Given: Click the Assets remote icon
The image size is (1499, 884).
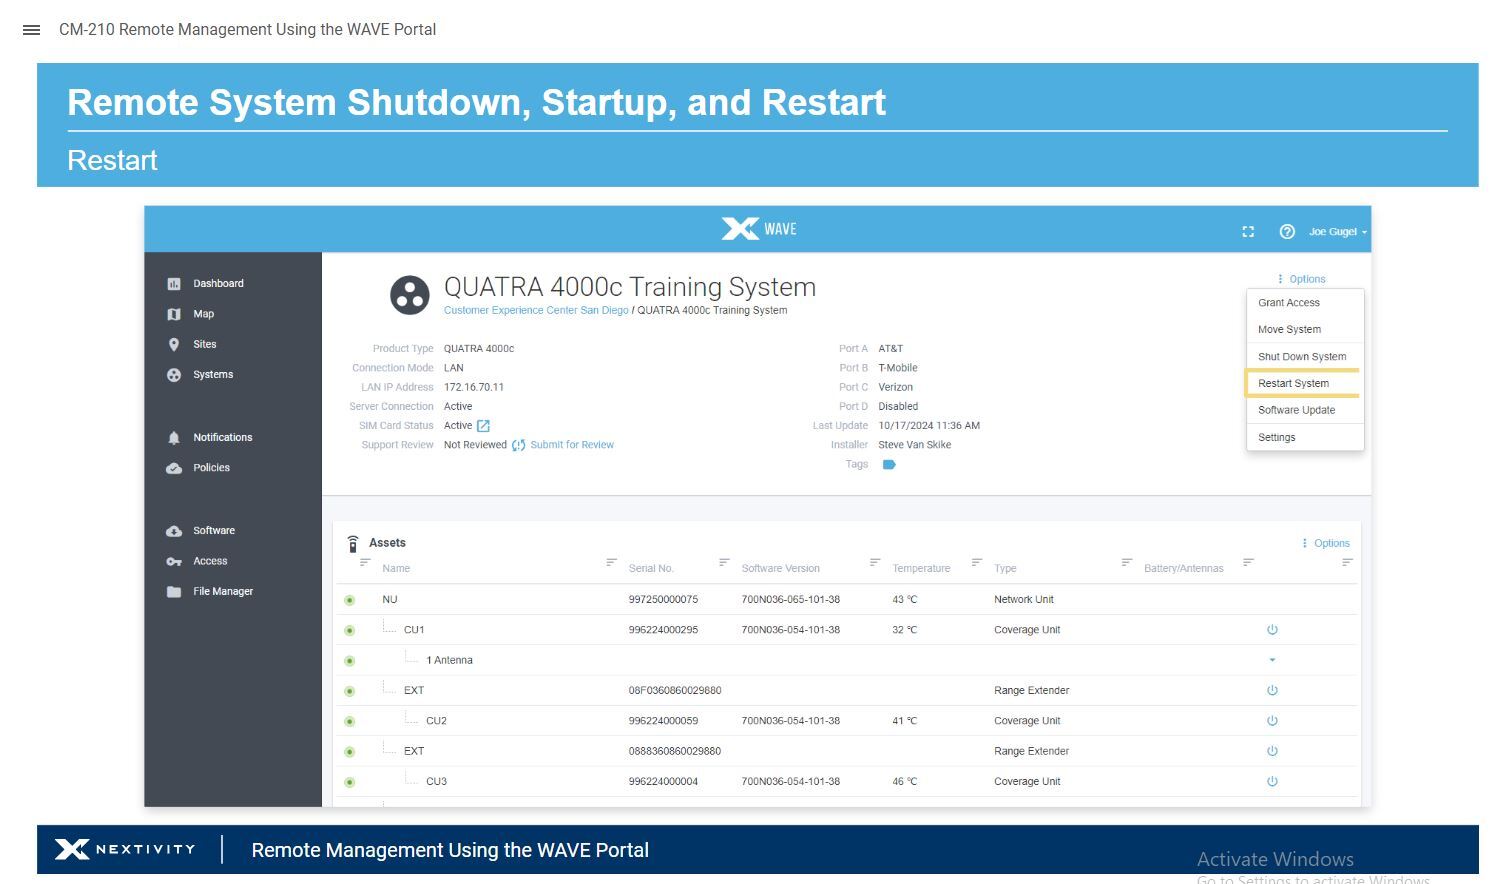Looking at the screenshot, I should 353,544.
